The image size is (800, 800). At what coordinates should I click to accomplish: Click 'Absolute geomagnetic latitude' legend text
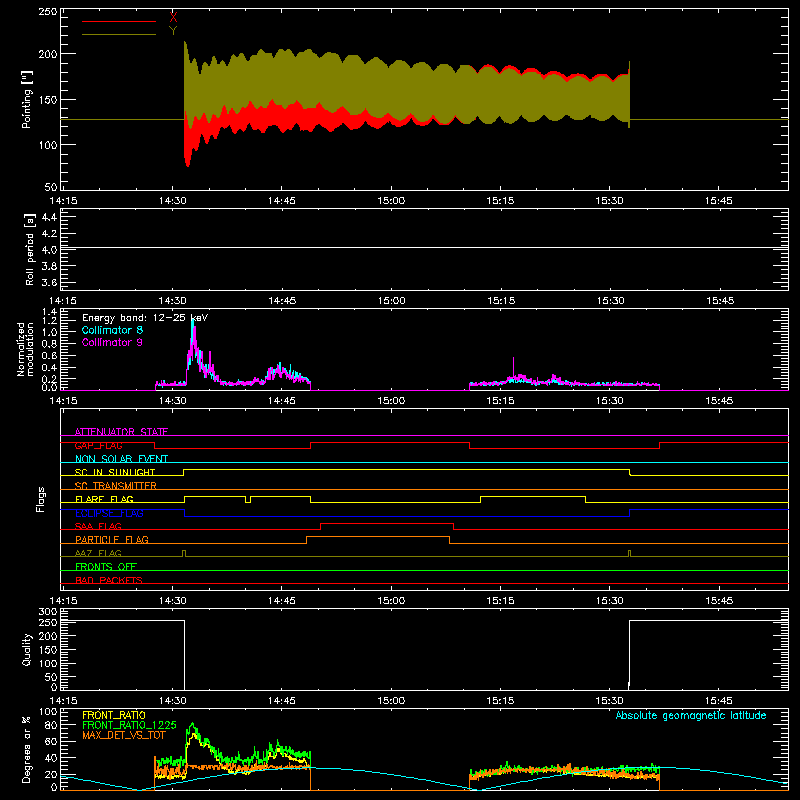(x=691, y=715)
